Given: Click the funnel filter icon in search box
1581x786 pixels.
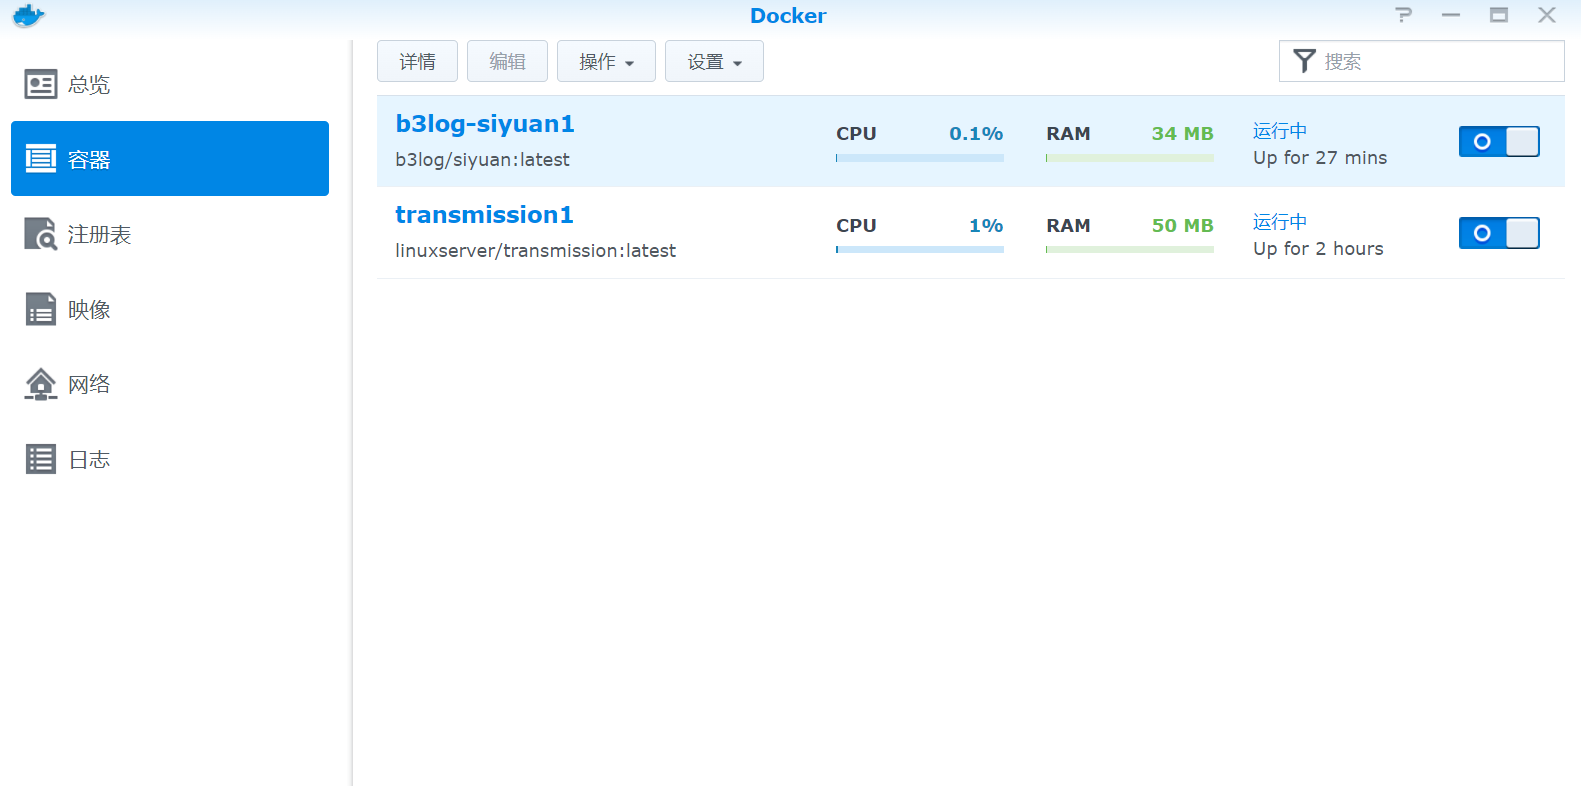Looking at the screenshot, I should (1304, 61).
